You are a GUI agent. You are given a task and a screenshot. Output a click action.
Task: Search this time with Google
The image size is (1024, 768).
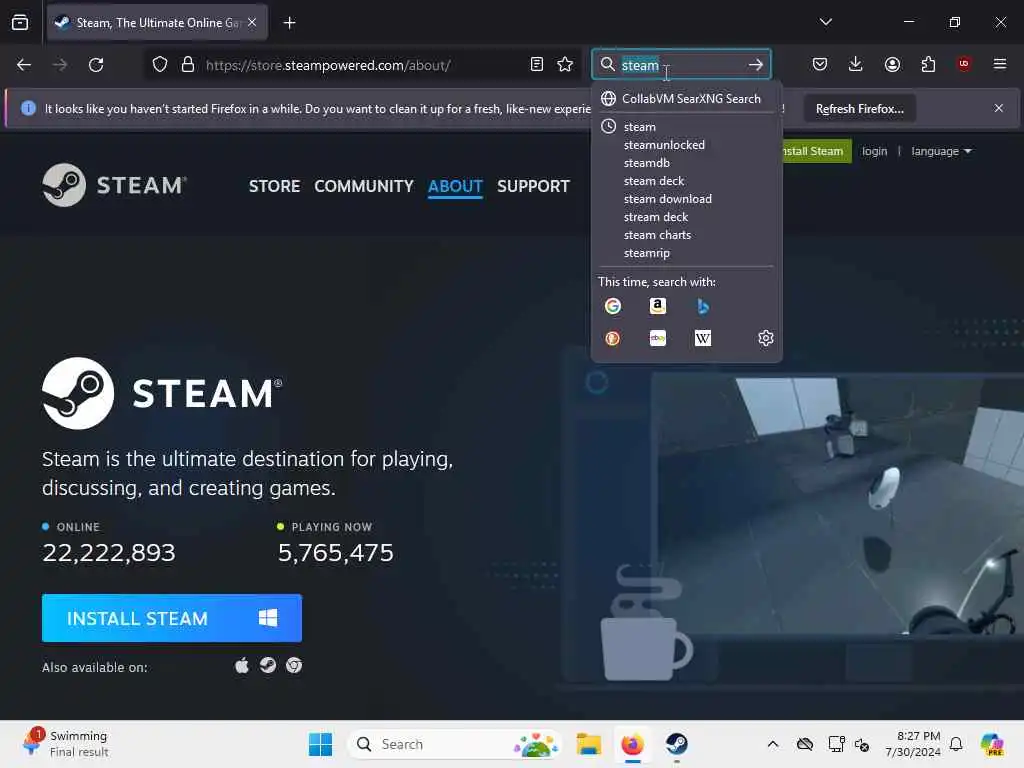tap(613, 306)
